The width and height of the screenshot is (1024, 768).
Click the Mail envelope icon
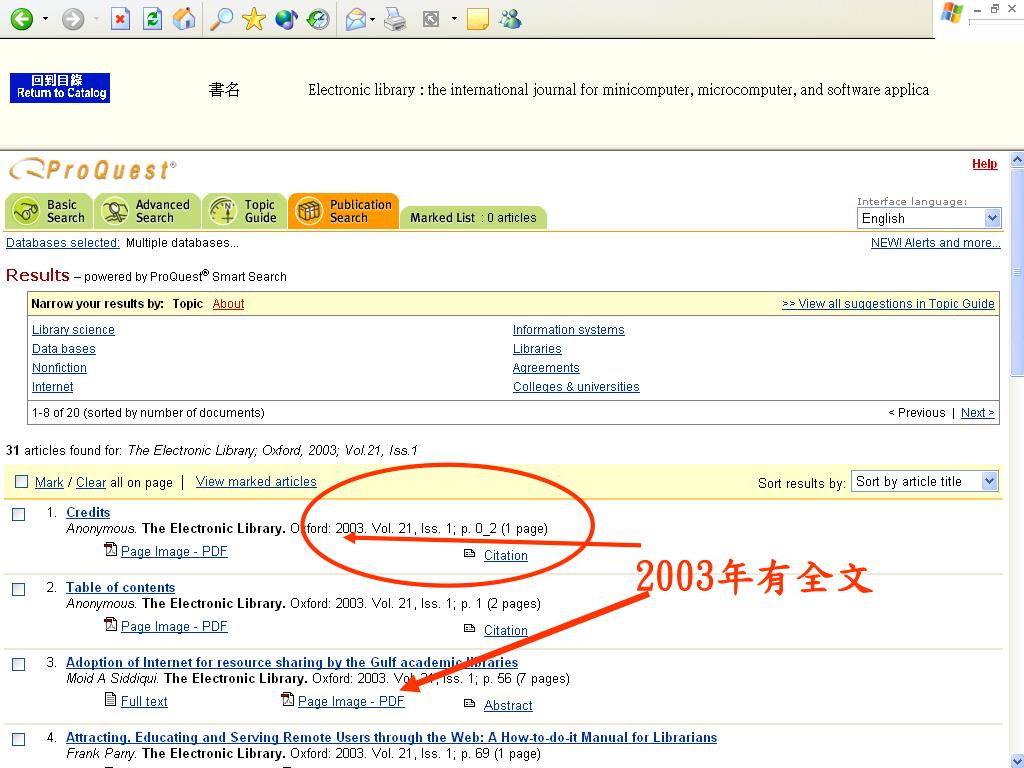coord(356,20)
